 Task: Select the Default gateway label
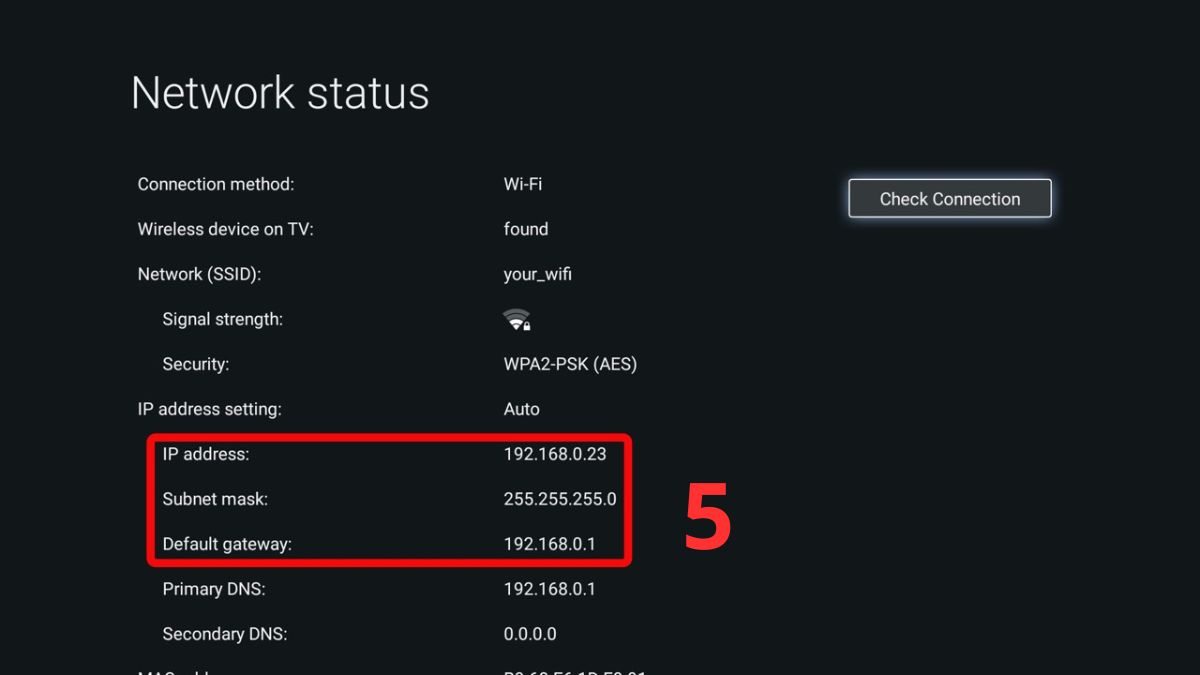point(227,544)
